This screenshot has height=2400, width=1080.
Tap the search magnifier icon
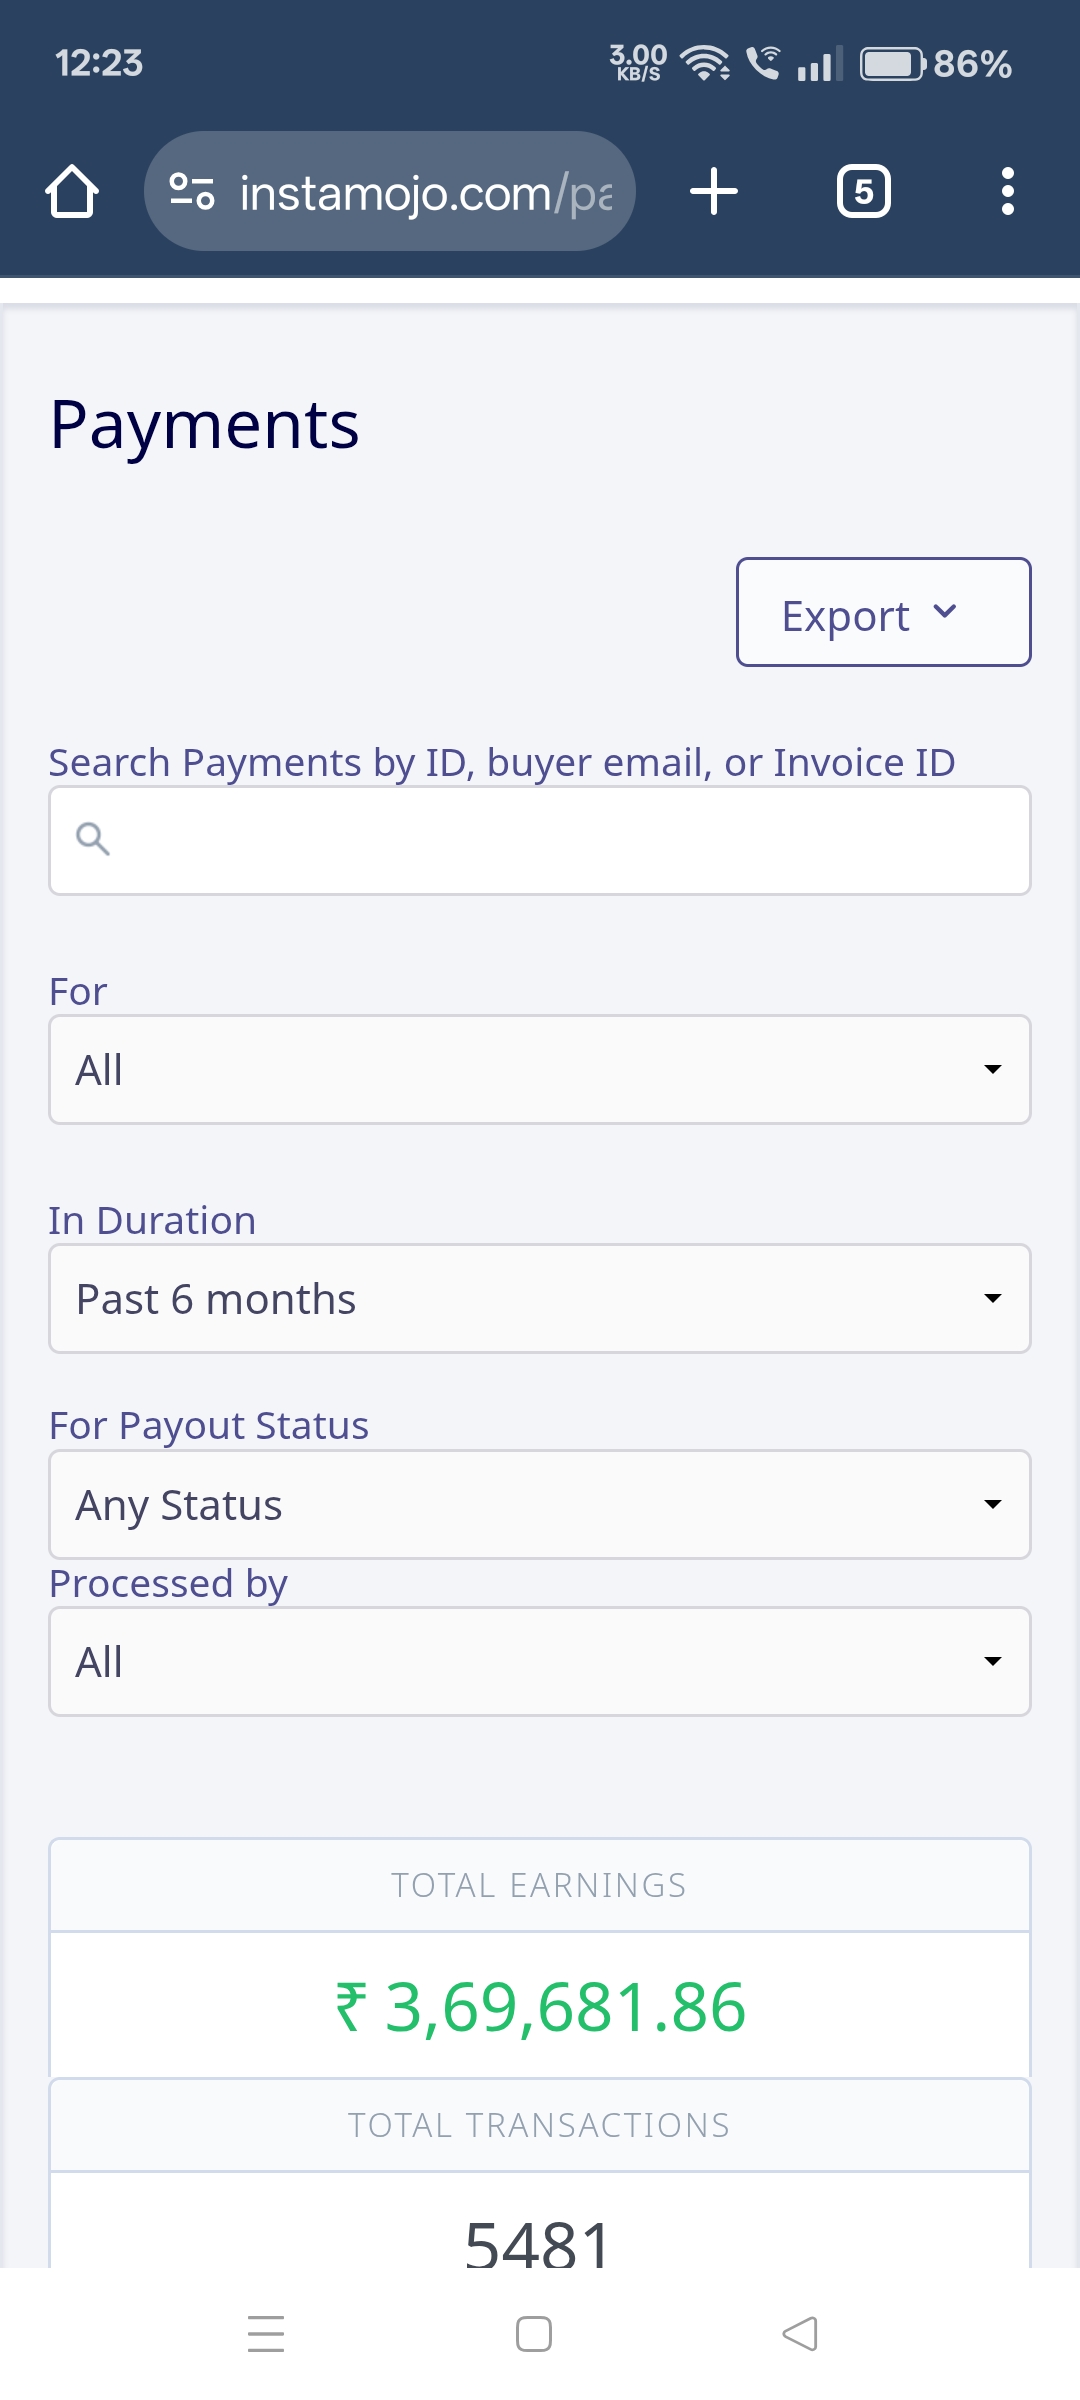[93, 839]
